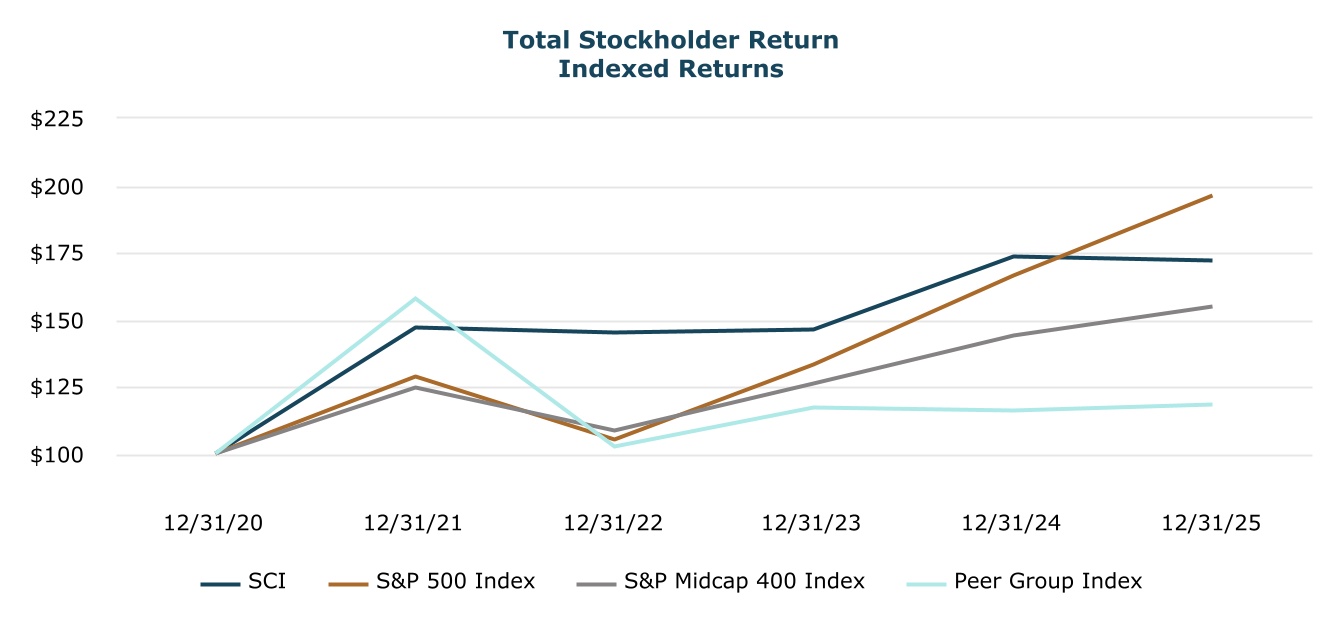Click the $150 y-axis label
This screenshot has width=1344, height=632.
pos(57,321)
